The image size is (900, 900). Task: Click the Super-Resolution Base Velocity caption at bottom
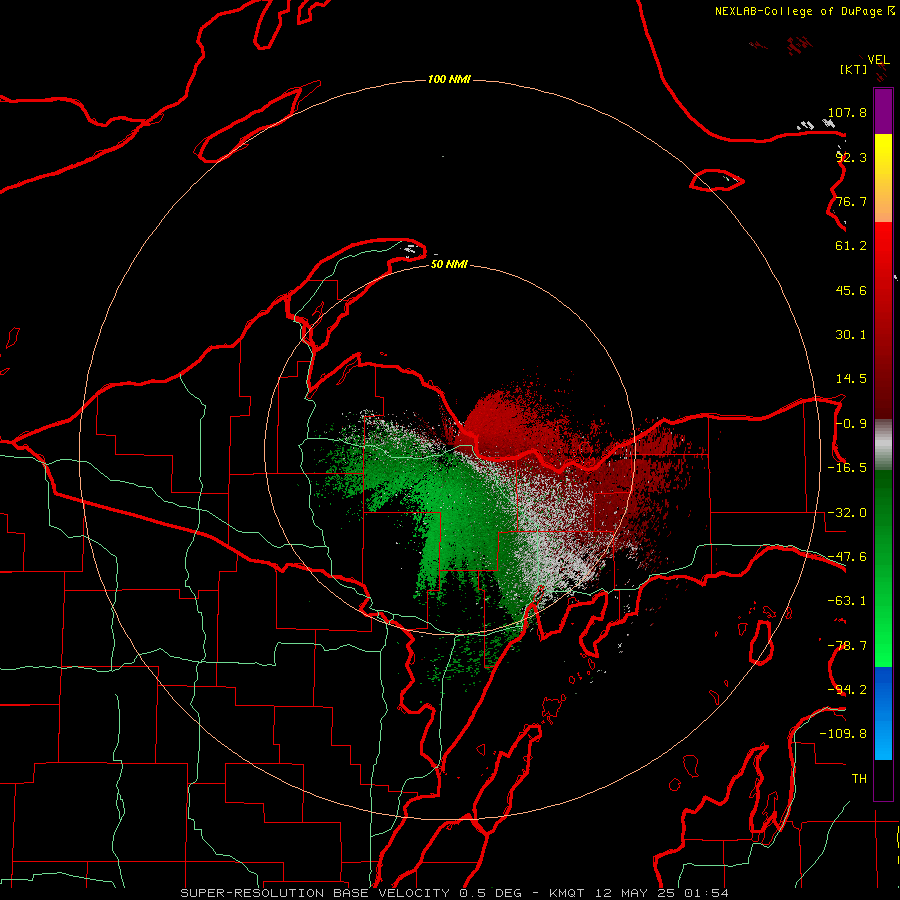click(454, 893)
